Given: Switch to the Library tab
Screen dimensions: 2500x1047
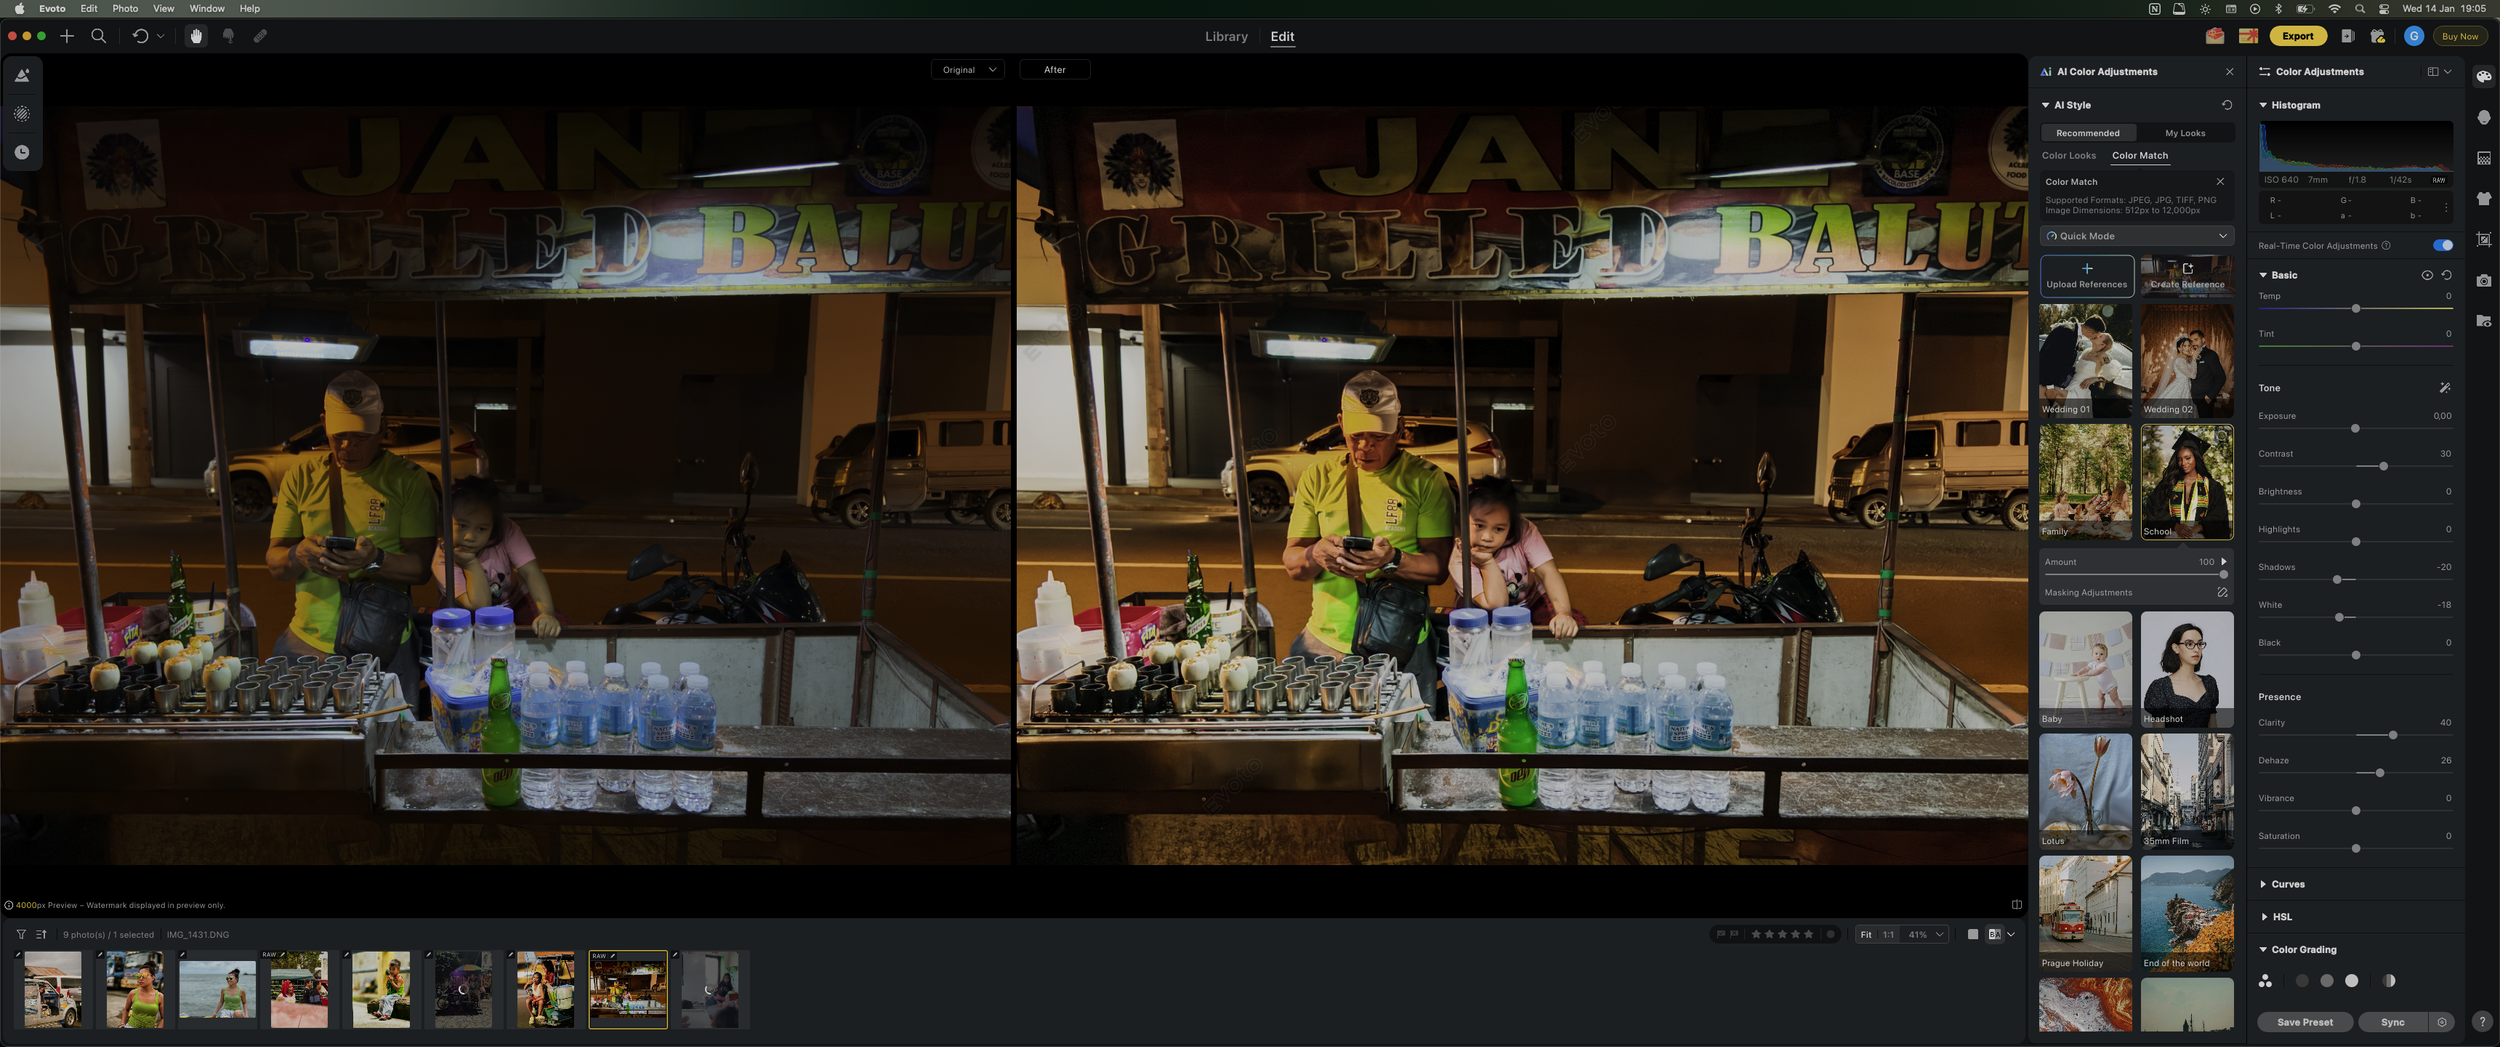Looking at the screenshot, I should click(1226, 36).
